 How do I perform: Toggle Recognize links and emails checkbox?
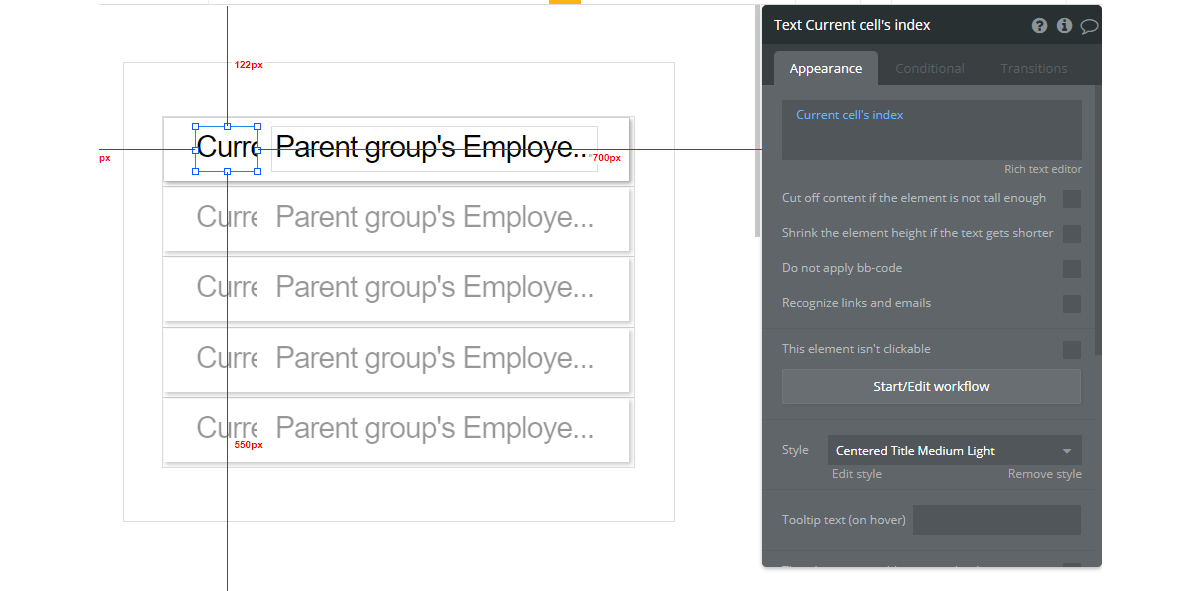click(x=1072, y=304)
